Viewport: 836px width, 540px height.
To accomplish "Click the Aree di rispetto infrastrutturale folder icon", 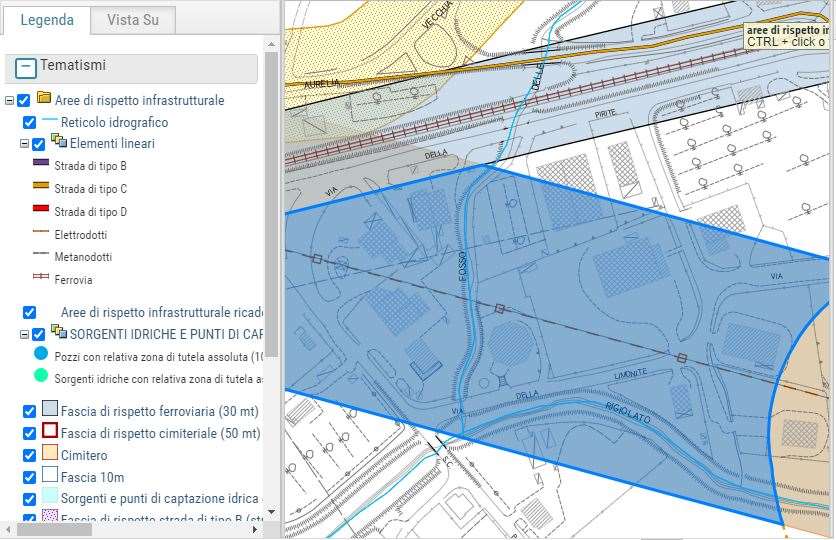I will [44, 98].
